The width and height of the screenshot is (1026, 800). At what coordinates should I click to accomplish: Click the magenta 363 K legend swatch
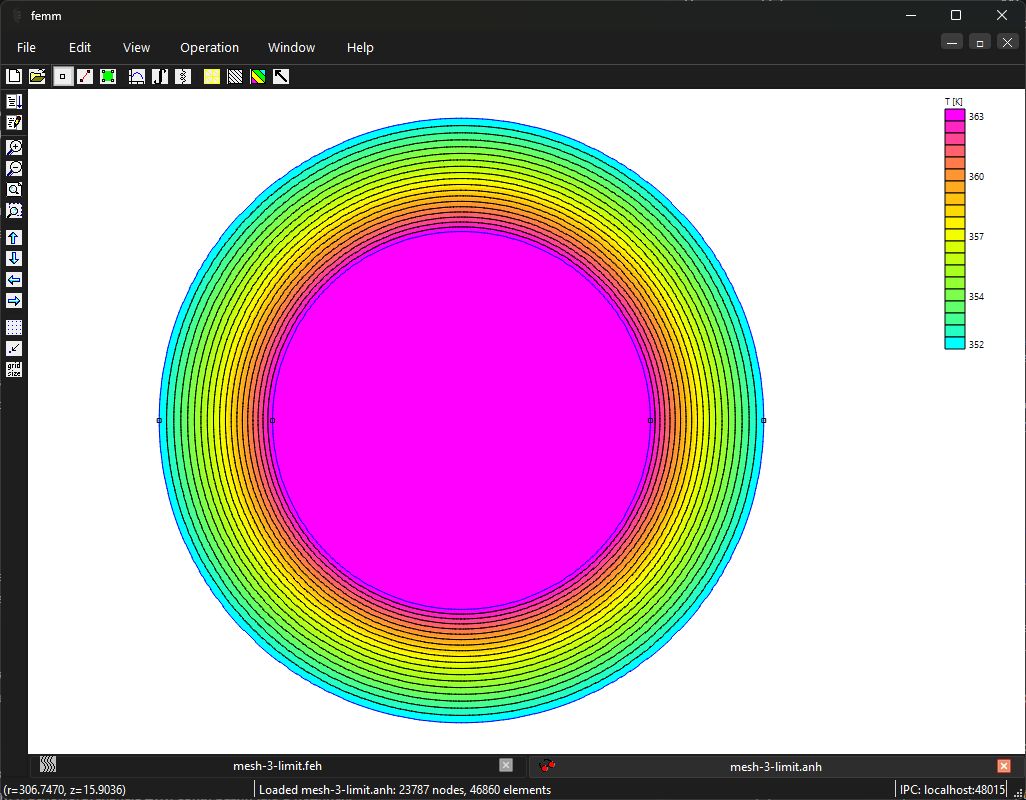coord(955,115)
